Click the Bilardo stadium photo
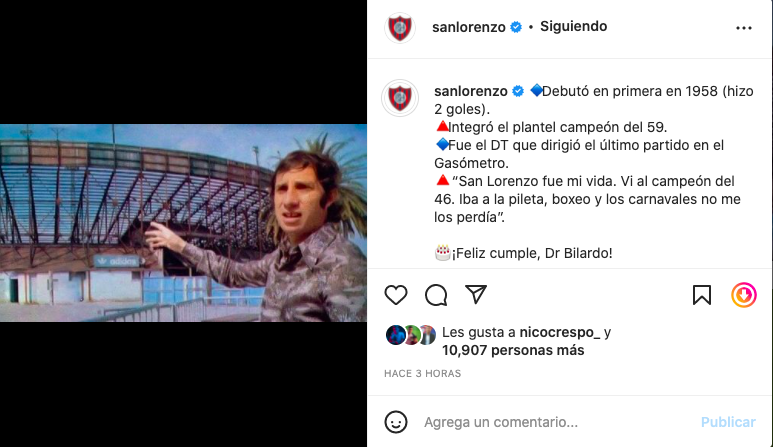This screenshot has height=447, width=773. click(183, 223)
